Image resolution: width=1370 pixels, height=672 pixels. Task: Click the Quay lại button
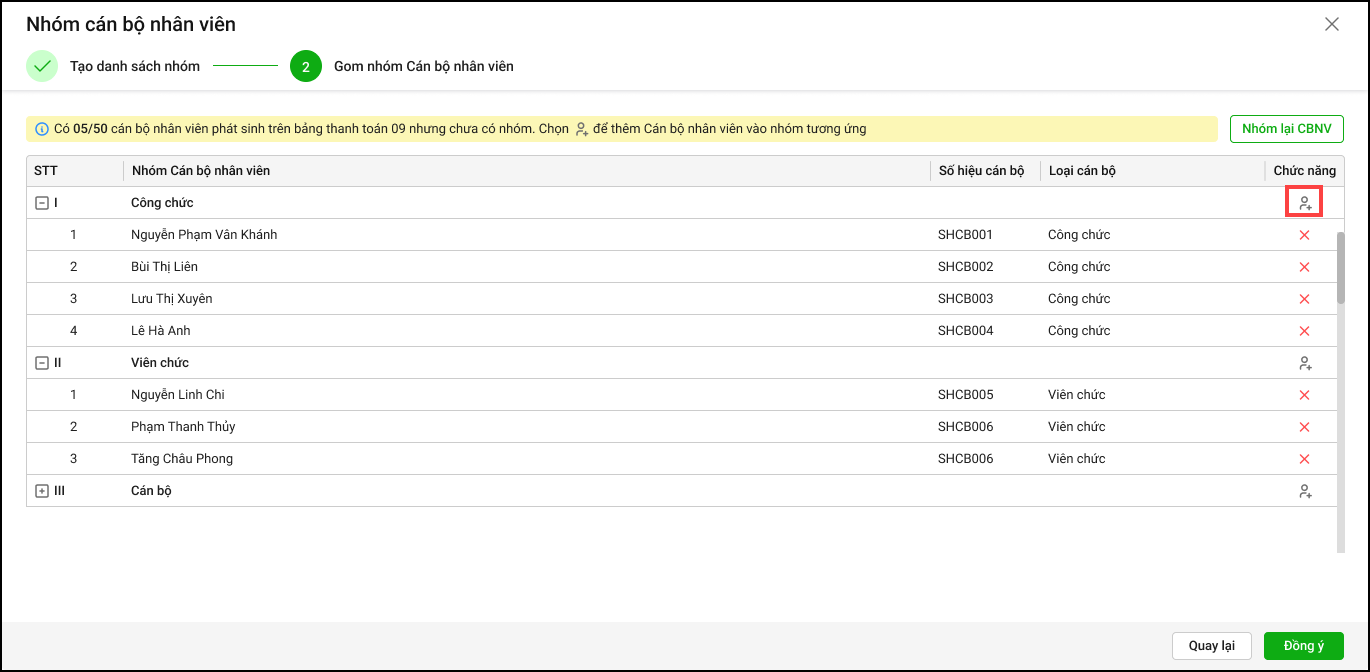[x=1211, y=646]
